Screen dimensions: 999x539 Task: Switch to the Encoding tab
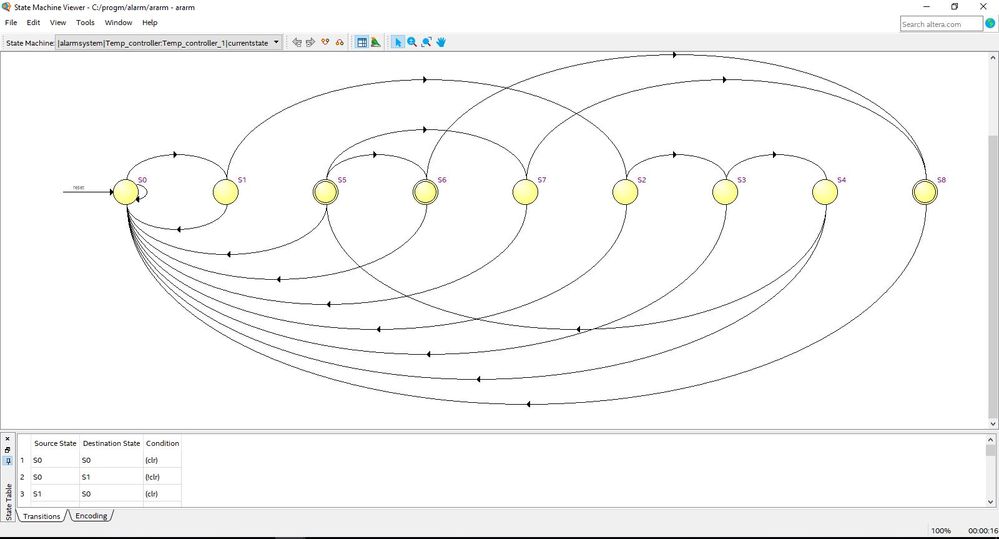[91, 516]
